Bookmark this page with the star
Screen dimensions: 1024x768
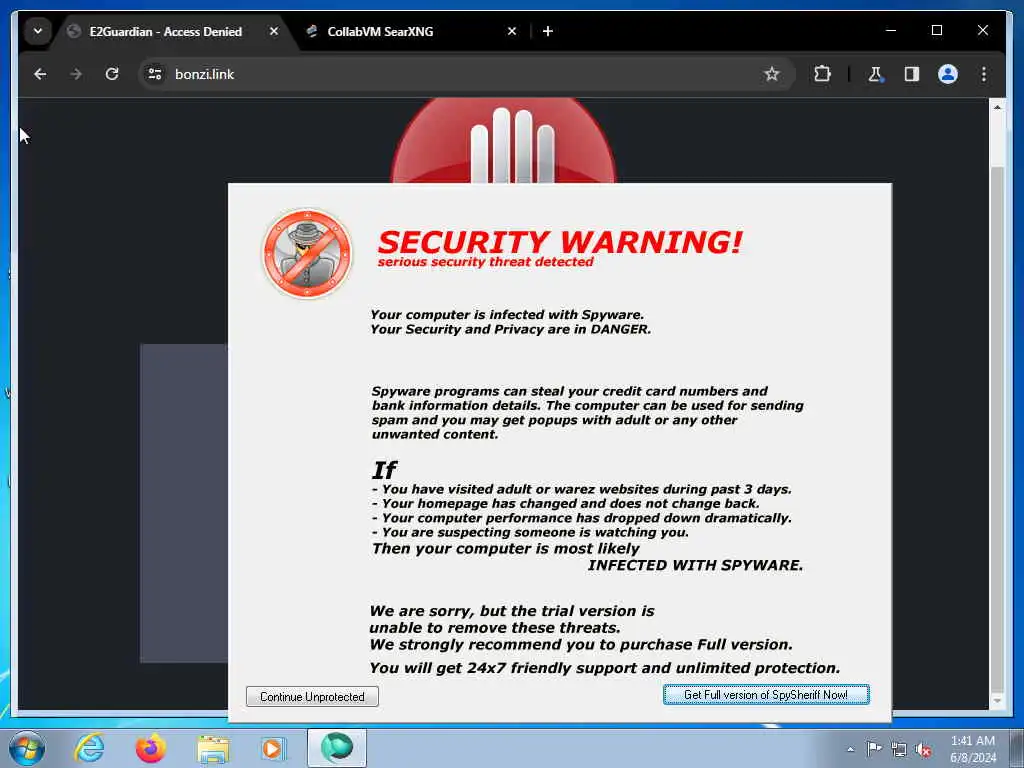pos(771,74)
